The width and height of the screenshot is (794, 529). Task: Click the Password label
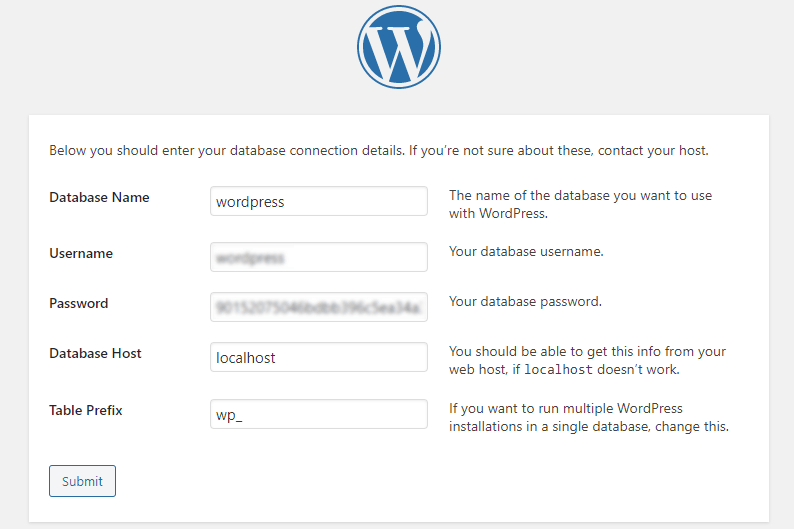tap(78, 303)
